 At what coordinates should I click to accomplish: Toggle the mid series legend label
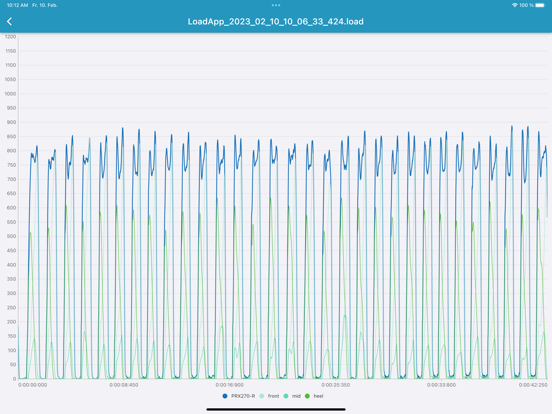coord(296,396)
